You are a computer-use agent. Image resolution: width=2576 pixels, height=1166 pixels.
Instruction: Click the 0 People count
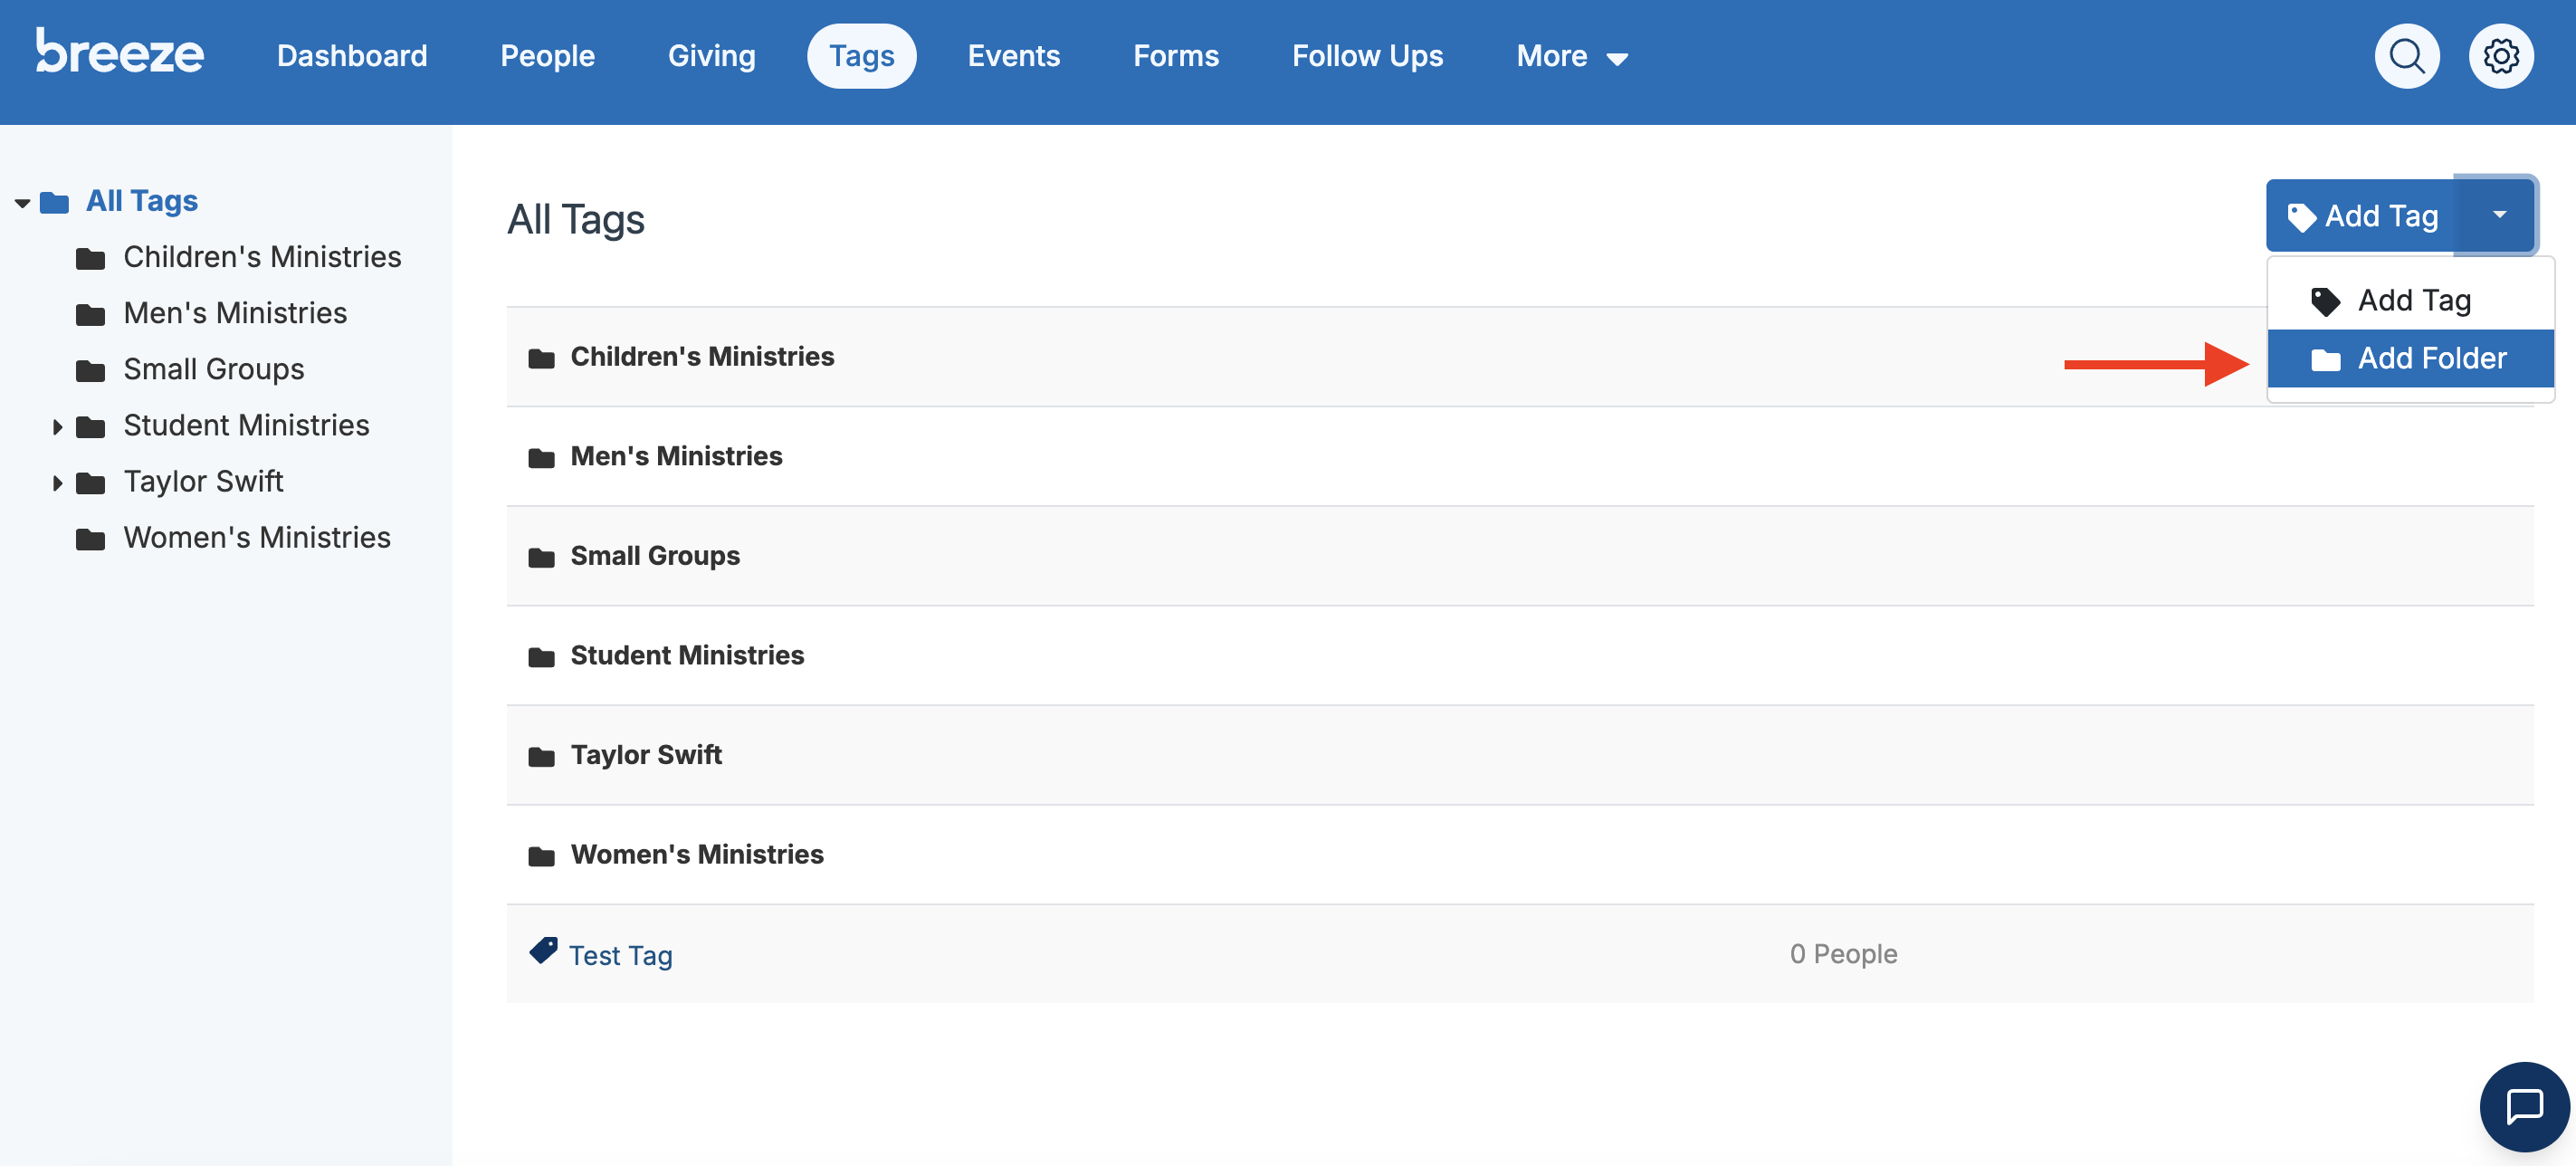click(1843, 953)
